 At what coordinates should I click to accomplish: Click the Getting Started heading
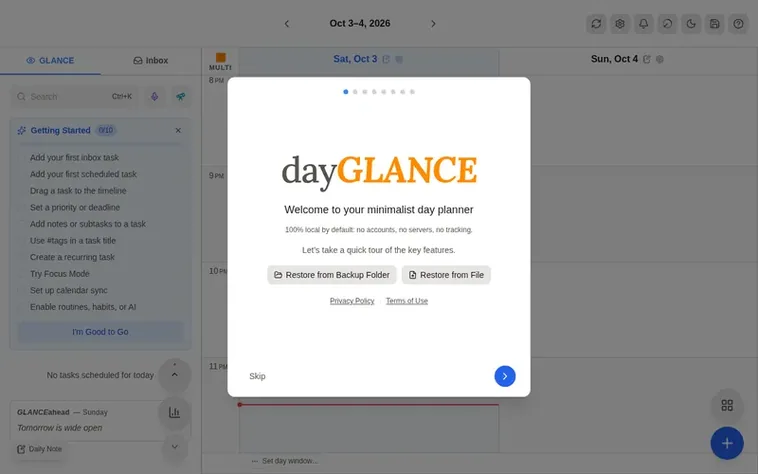click(x=60, y=130)
